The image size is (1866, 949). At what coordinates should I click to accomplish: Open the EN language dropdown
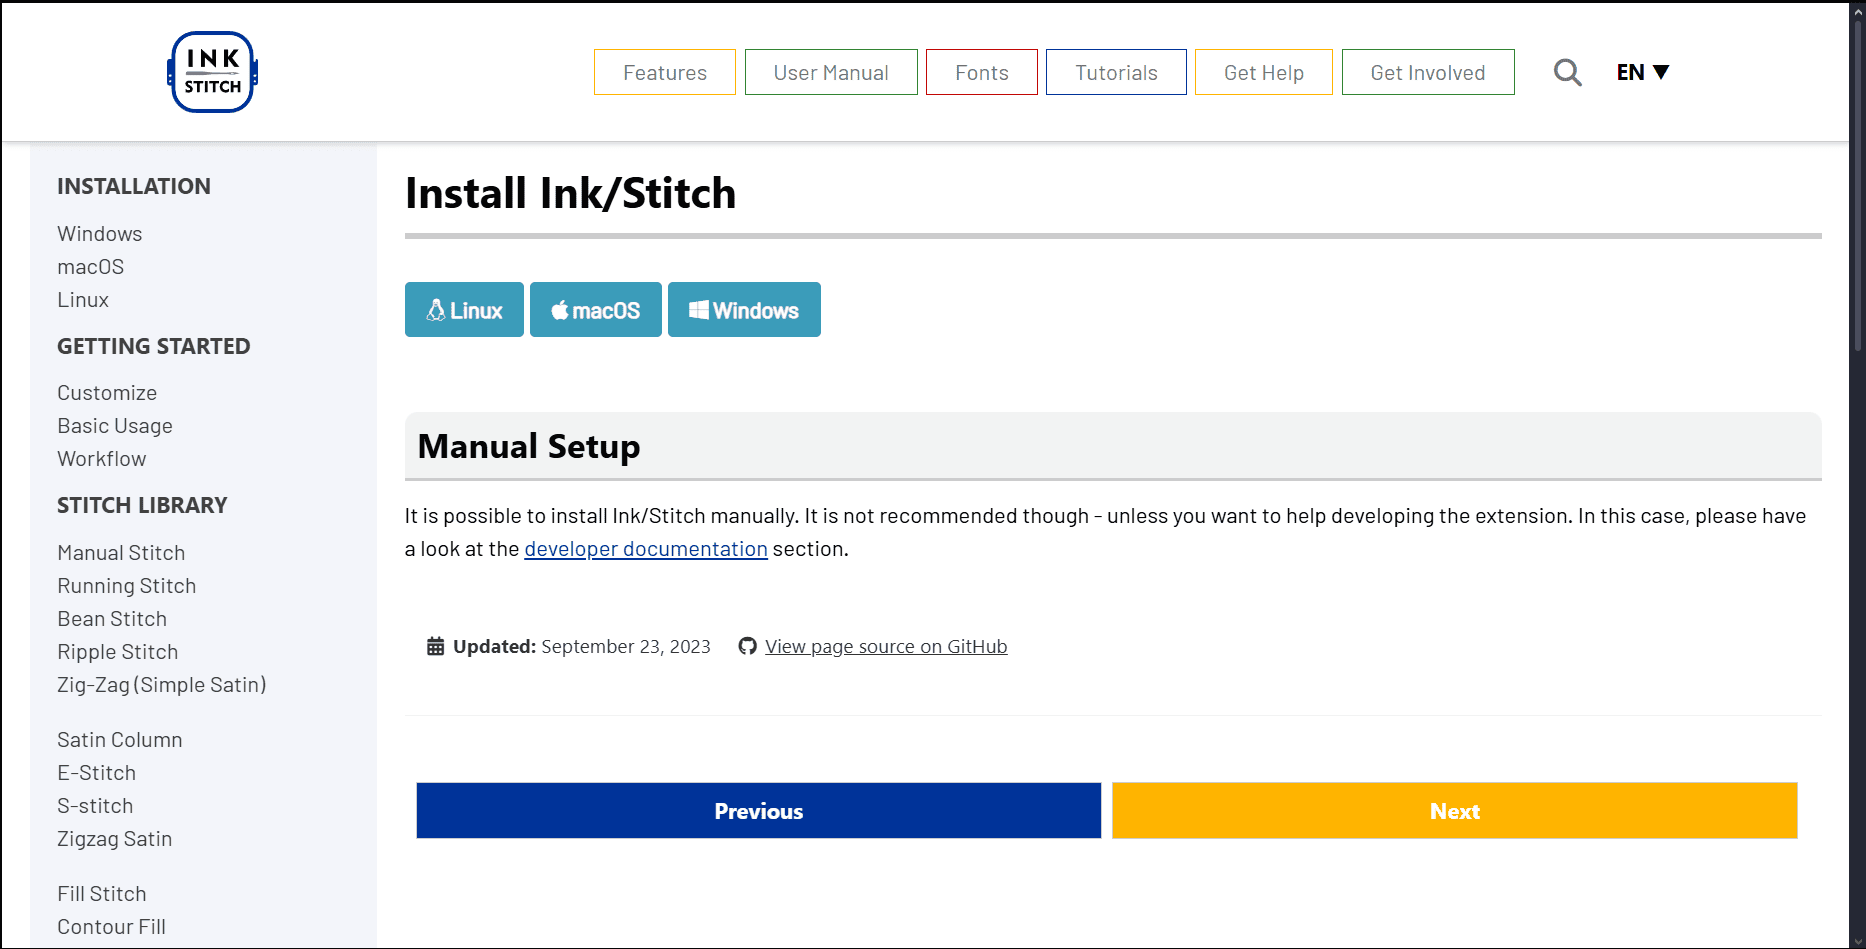click(1642, 72)
